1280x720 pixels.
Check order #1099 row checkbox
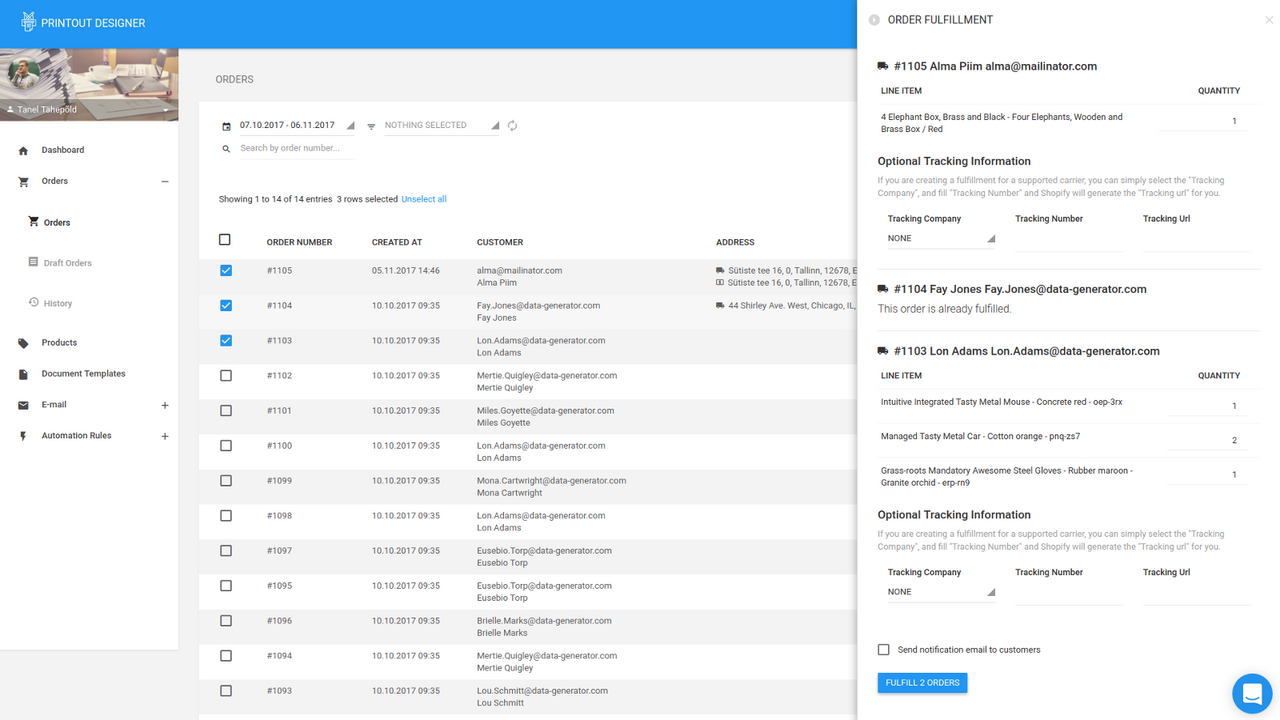225,480
